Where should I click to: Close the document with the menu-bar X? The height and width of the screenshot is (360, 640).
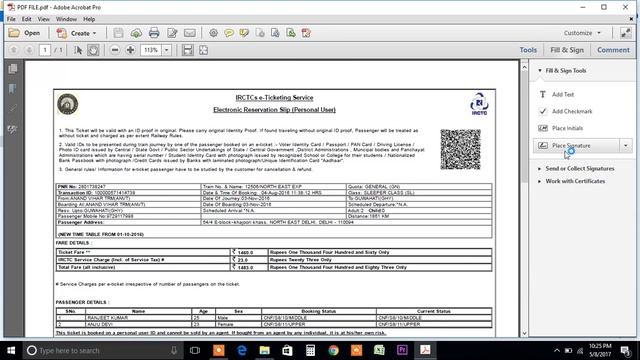[631, 19]
